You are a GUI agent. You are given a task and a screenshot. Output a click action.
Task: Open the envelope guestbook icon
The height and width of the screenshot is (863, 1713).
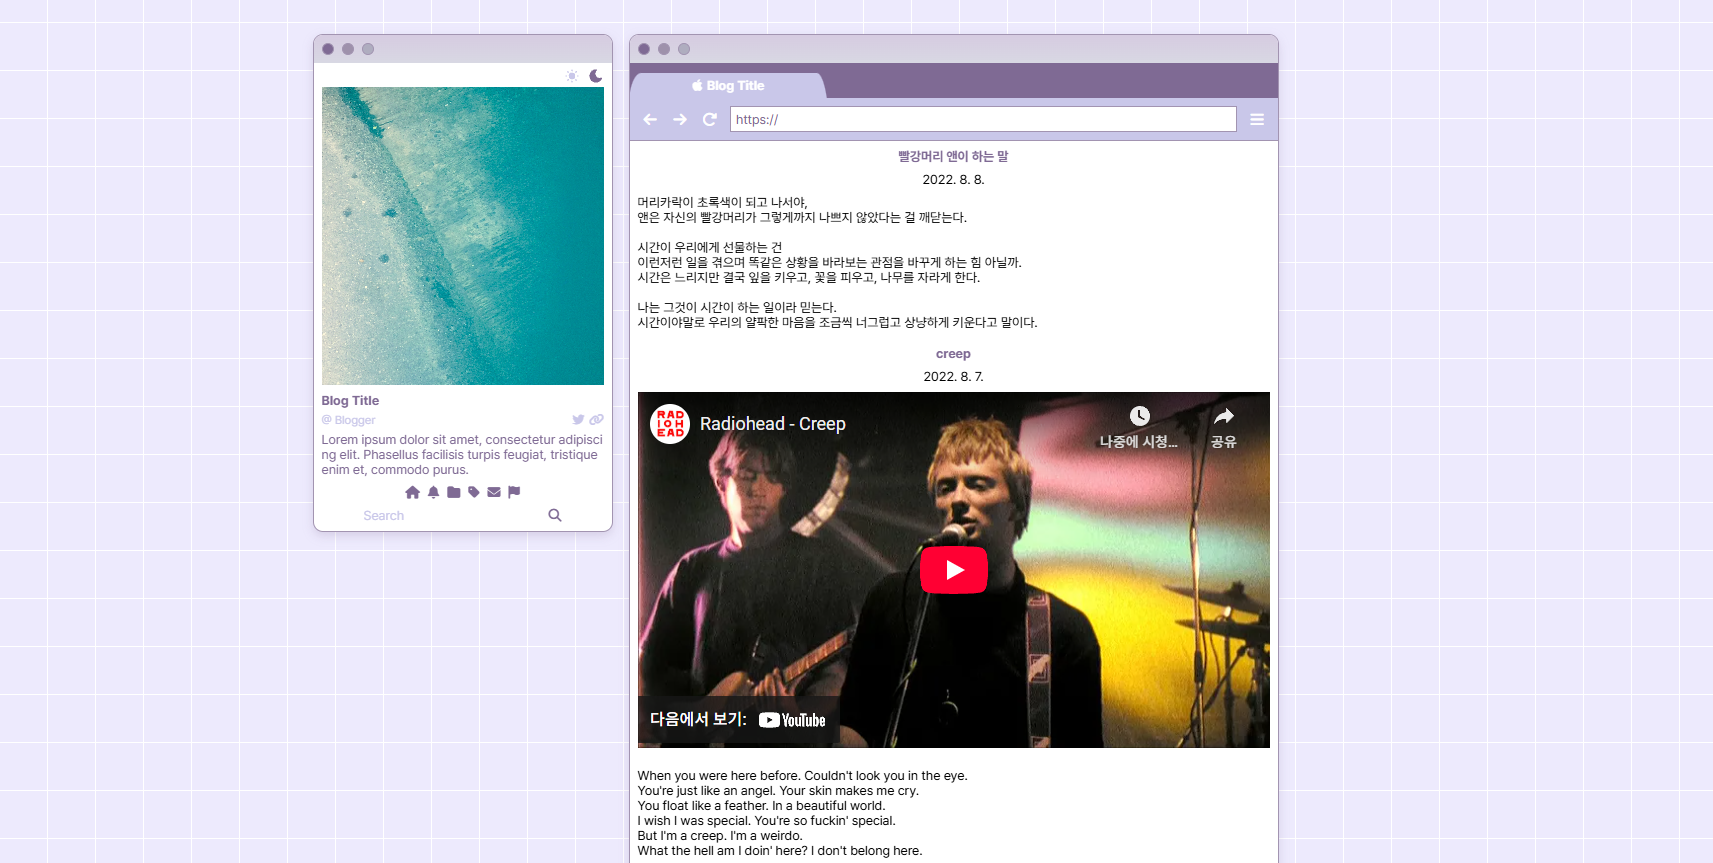(494, 492)
